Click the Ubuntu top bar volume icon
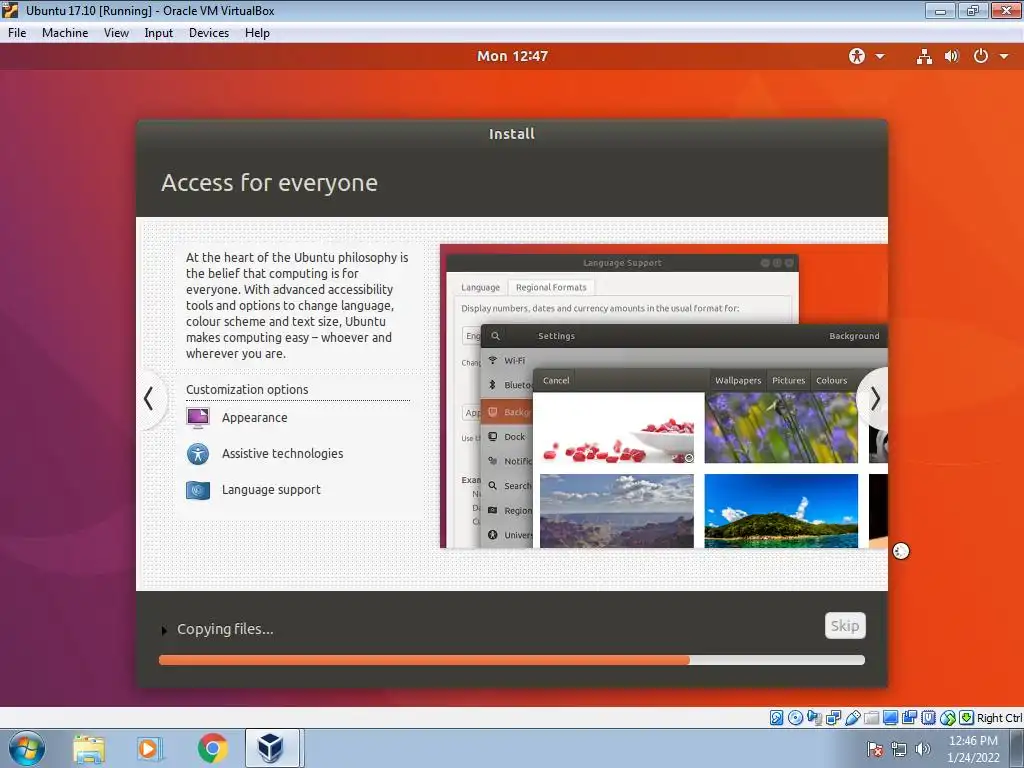Screen dimensions: 1024x768 click(952, 56)
